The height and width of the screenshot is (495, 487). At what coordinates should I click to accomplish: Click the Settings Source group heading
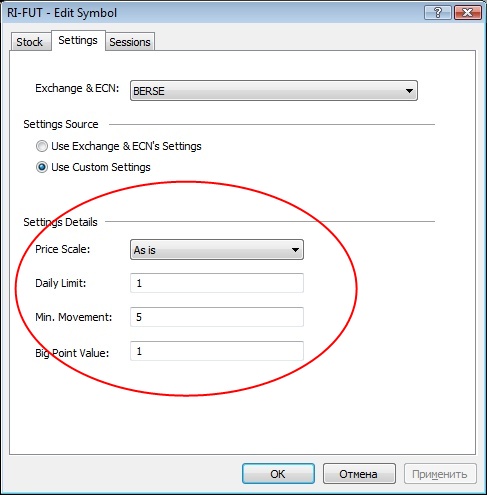click(61, 124)
